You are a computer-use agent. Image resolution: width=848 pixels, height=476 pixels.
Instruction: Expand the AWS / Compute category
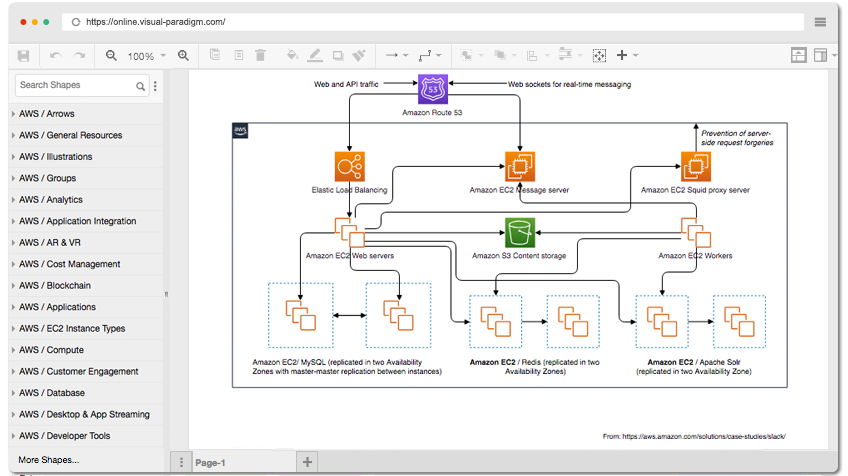point(87,350)
